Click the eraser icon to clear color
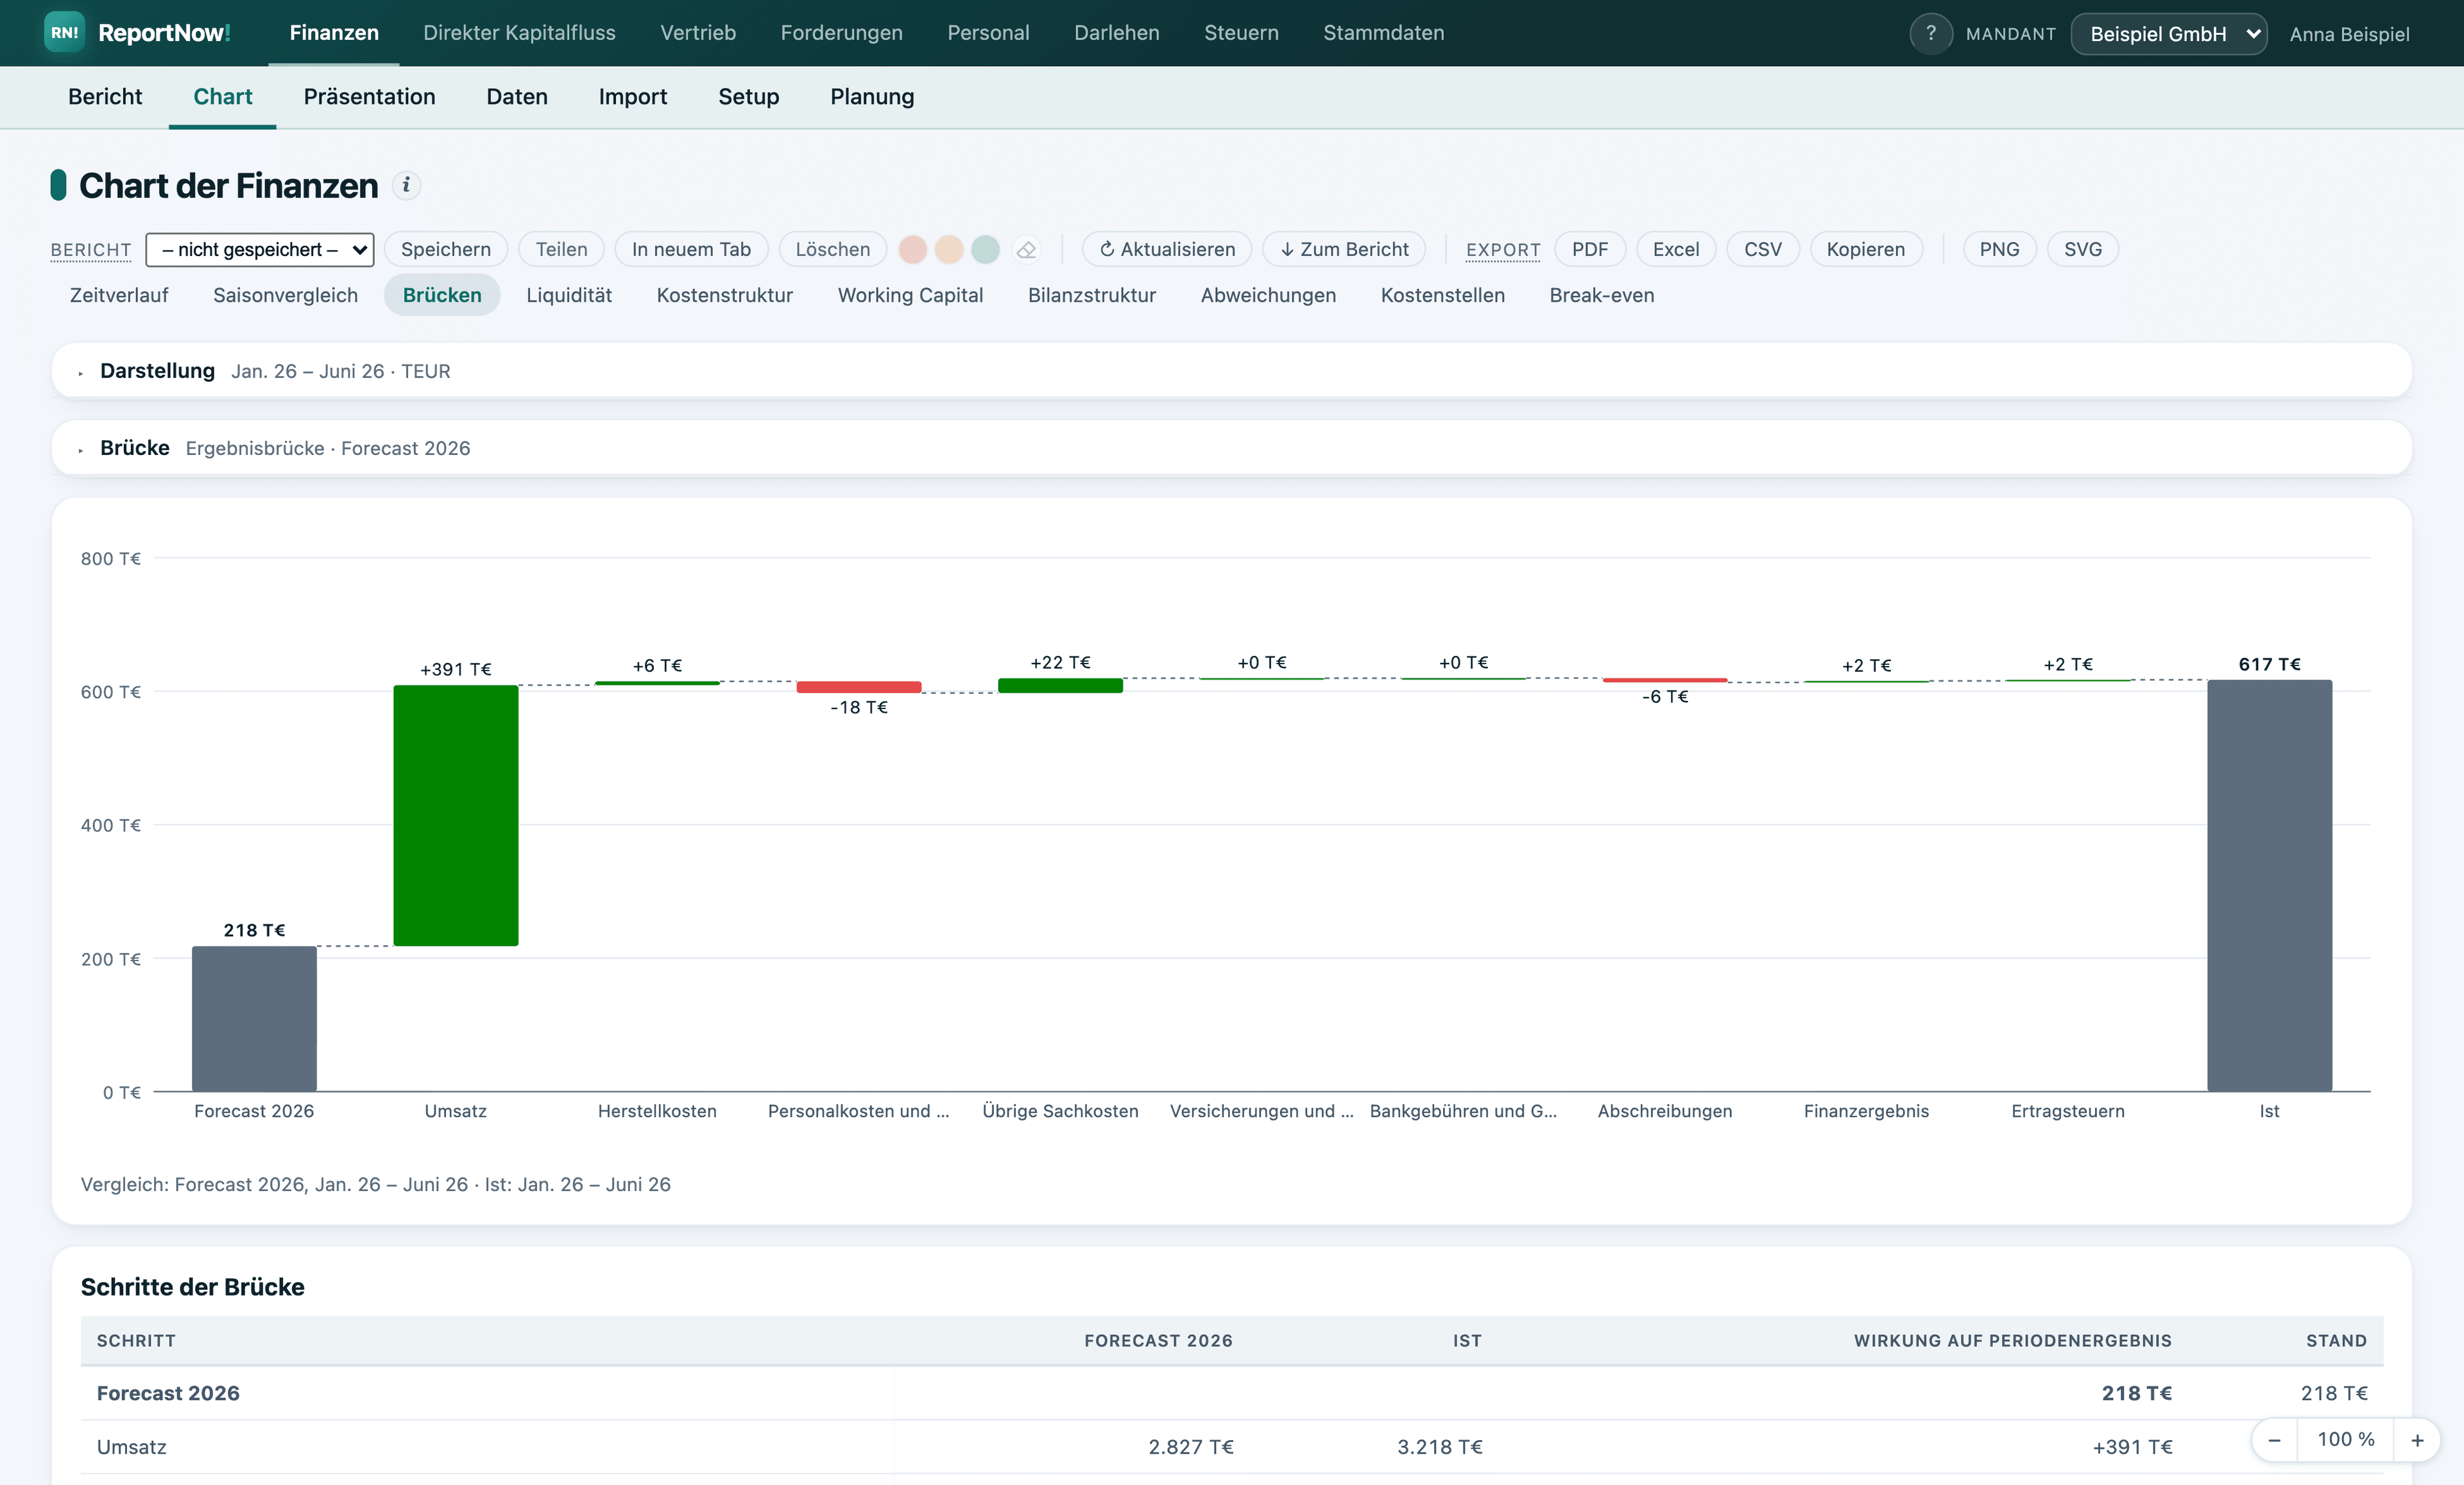 [x=1026, y=250]
